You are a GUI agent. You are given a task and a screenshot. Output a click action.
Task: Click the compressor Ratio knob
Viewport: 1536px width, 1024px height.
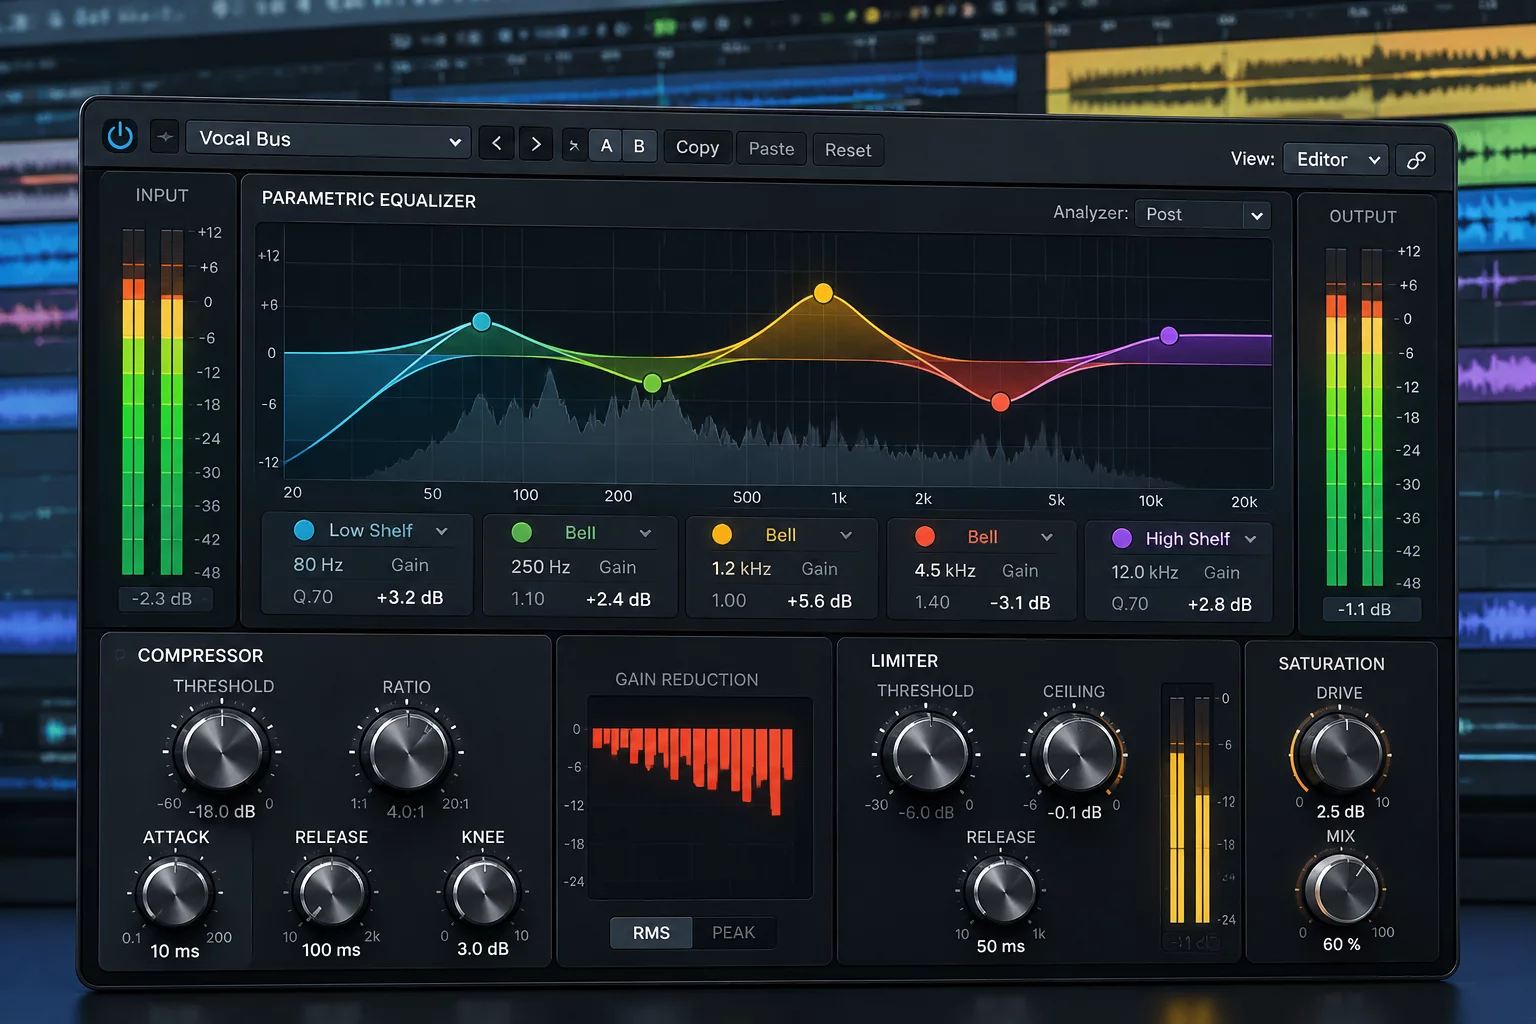click(406, 751)
